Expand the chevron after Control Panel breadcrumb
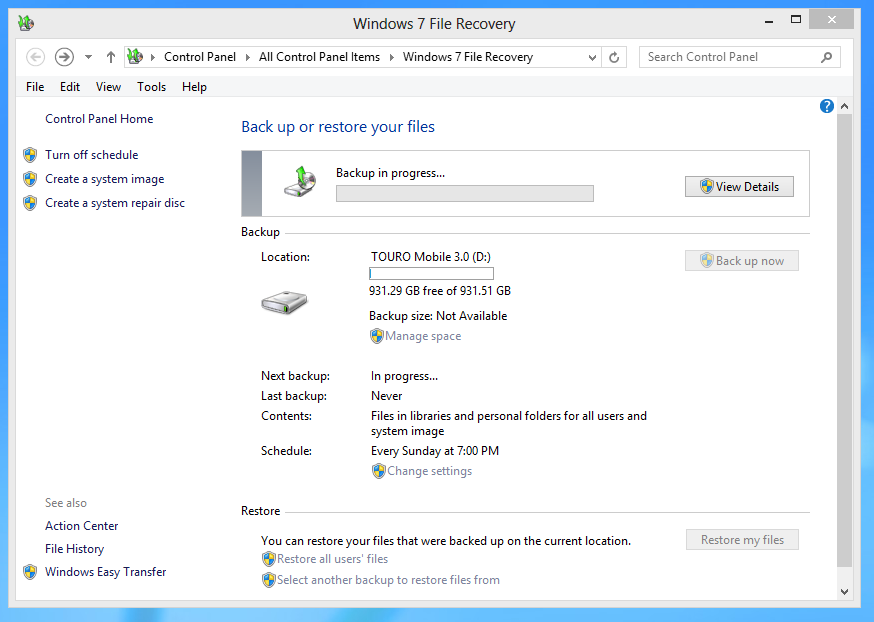This screenshot has width=874, height=622. click(x=247, y=57)
